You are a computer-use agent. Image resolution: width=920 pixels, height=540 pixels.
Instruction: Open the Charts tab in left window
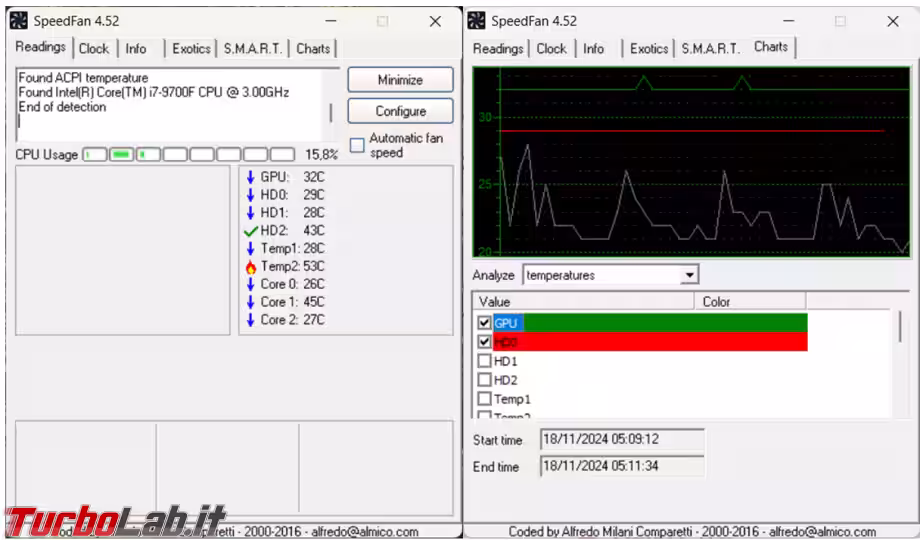point(313,49)
